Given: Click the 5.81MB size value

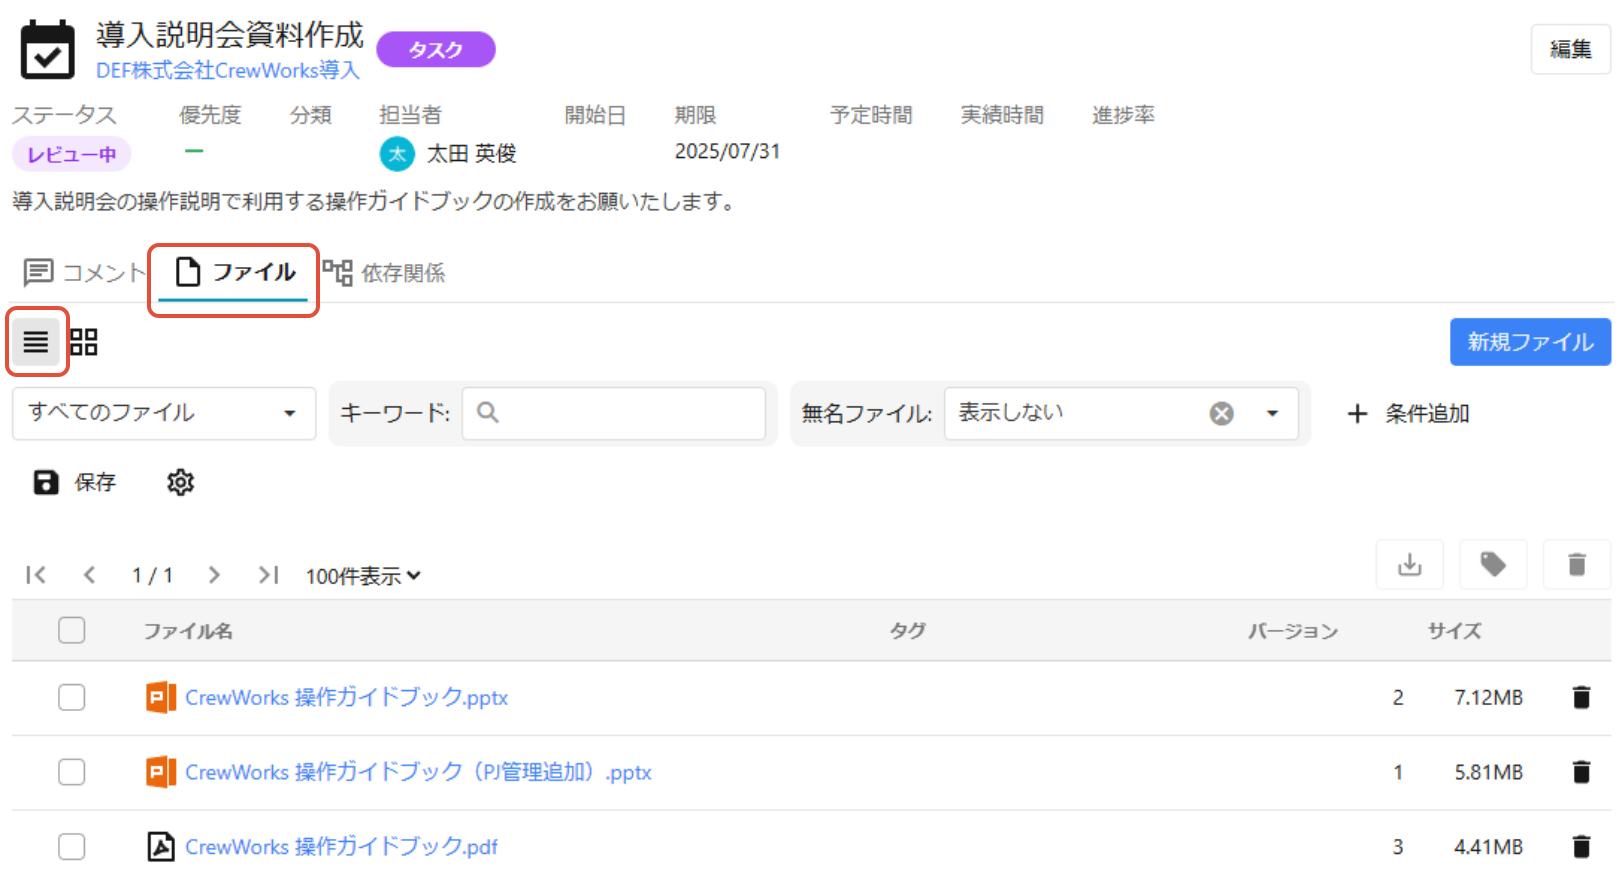Looking at the screenshot, I should pyautogui.click(x=1488, y=772).
